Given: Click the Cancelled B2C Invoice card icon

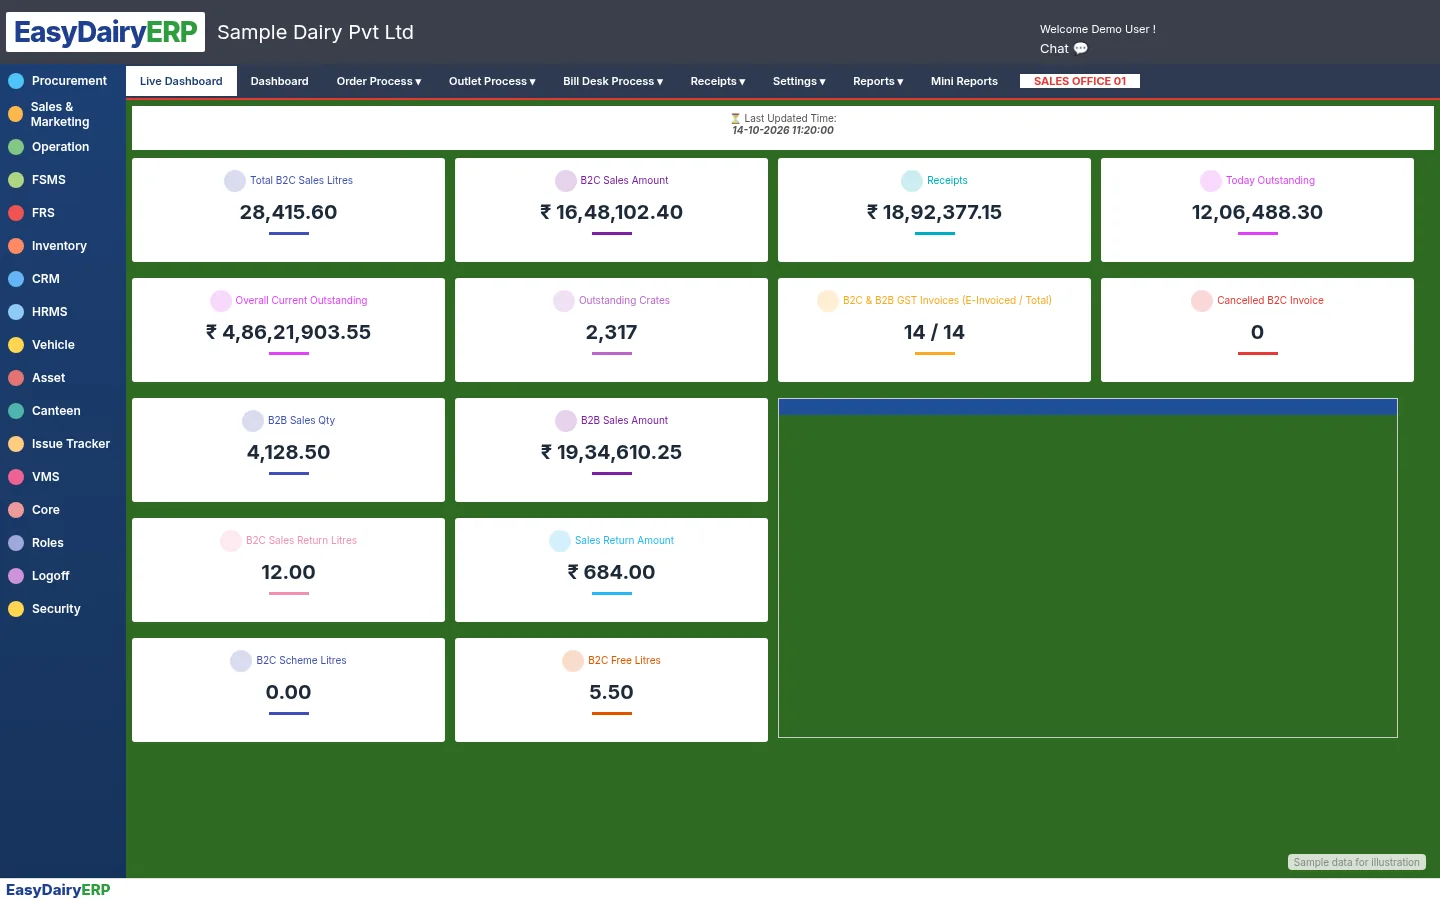Looking at the screenshot, I should click(1202, 301).
